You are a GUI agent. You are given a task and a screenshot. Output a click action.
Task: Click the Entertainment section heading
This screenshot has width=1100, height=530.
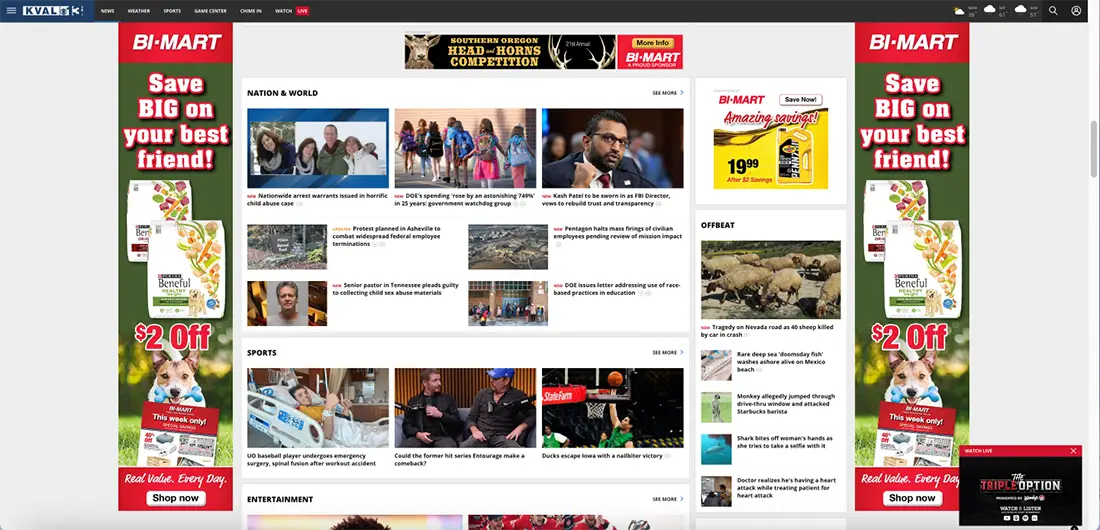point(280,499)
